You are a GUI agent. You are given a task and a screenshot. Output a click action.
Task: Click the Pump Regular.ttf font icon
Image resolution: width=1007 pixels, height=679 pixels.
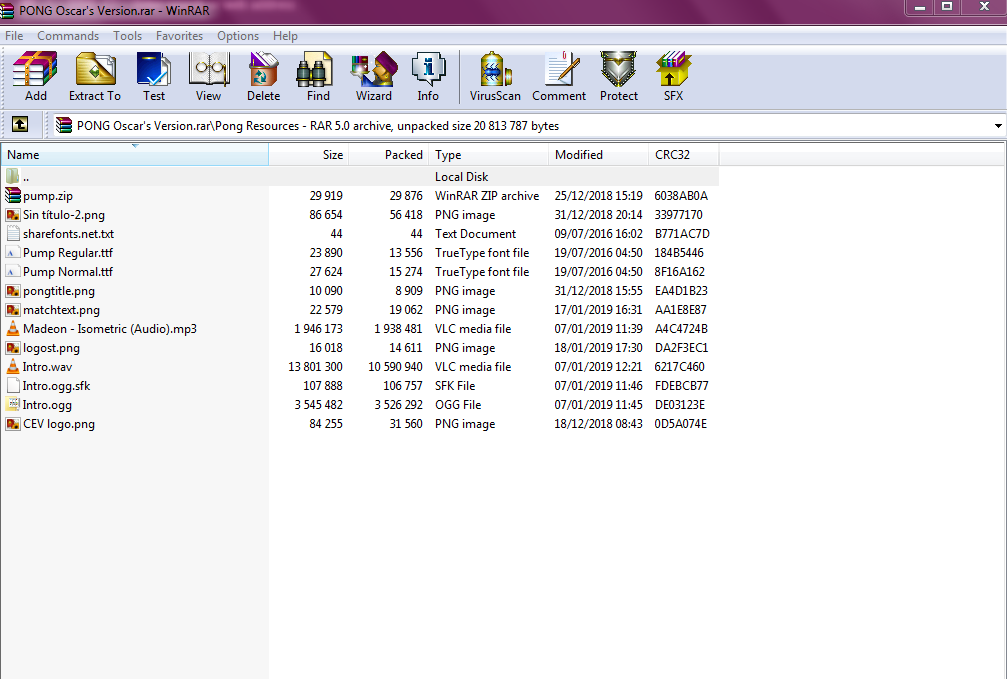(13, 252)
